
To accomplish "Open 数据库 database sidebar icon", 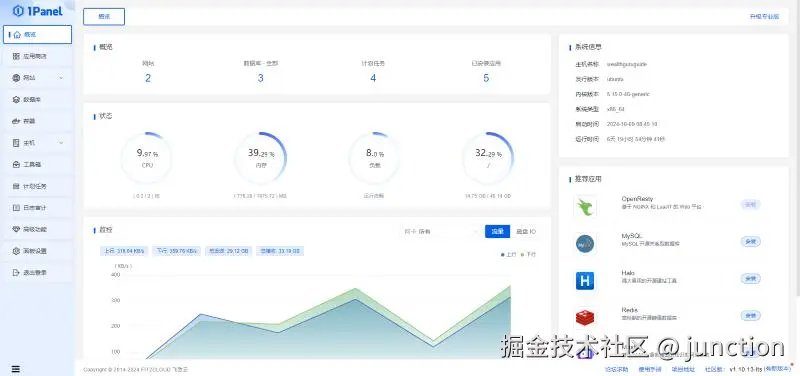I will coord(16,99).
